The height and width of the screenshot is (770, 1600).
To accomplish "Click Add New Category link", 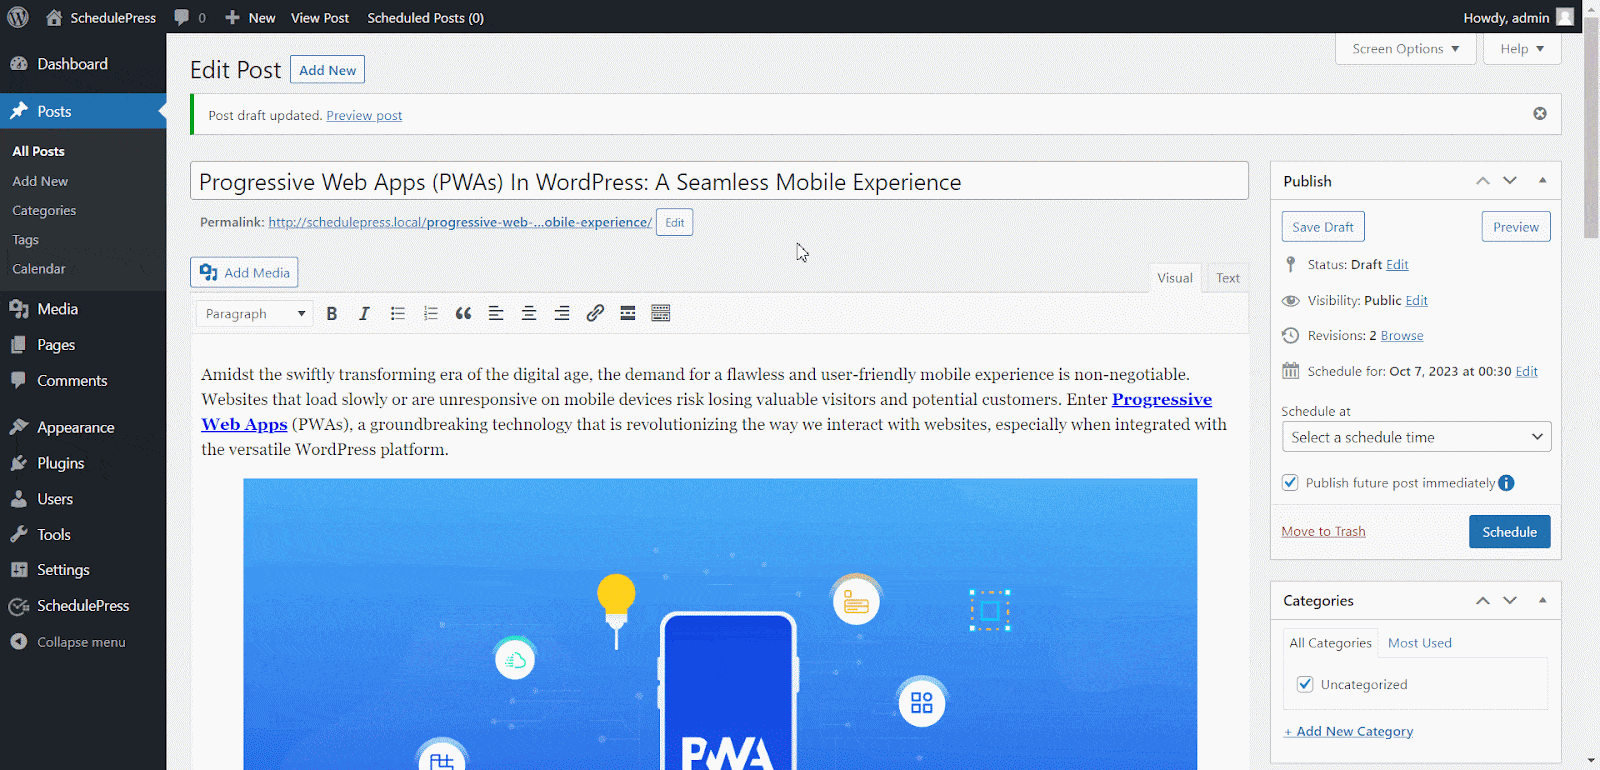I will (1349, 731).
